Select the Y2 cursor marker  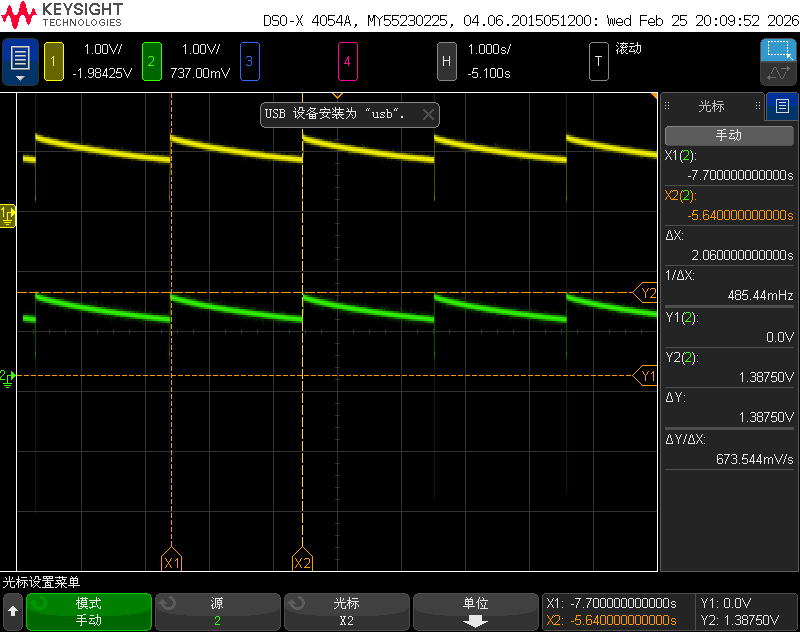pos(645,293)
